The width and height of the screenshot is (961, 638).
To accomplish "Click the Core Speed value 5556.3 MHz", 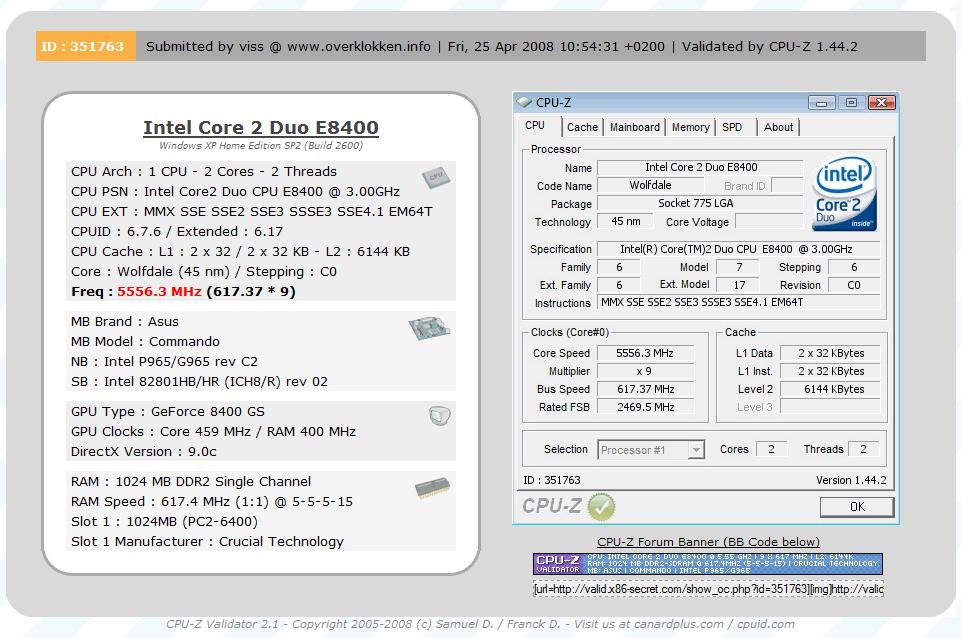I will click(x=645, y=353).
